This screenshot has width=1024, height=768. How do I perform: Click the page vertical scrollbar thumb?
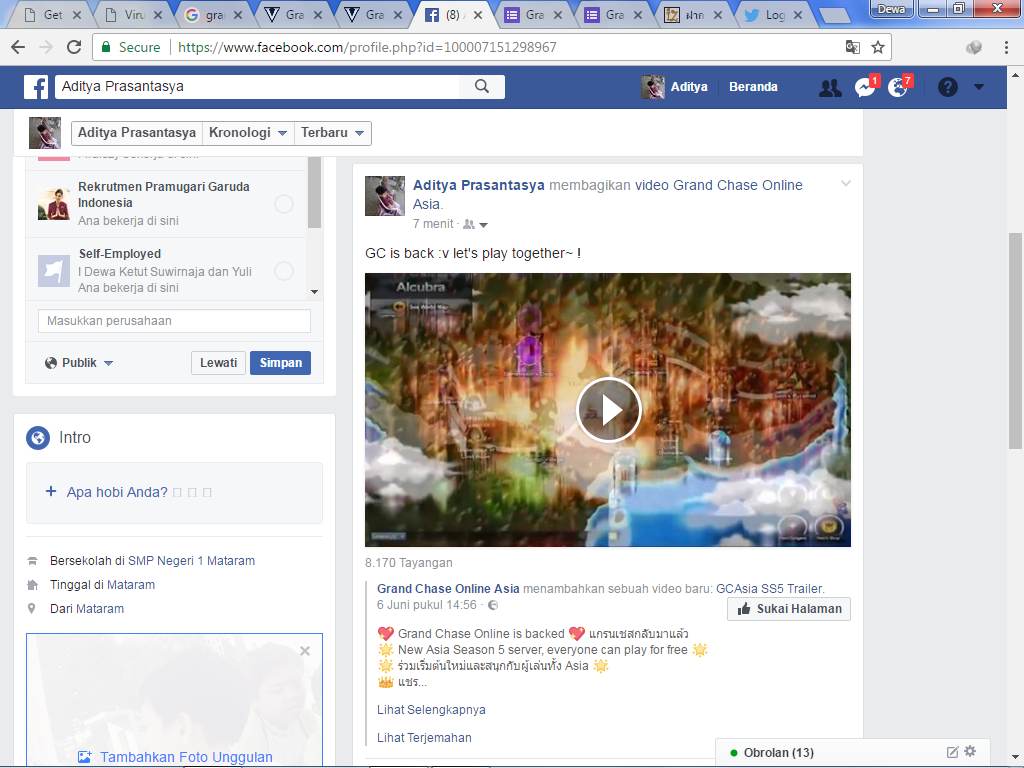pyautogui.click(x=1016, y=340)
